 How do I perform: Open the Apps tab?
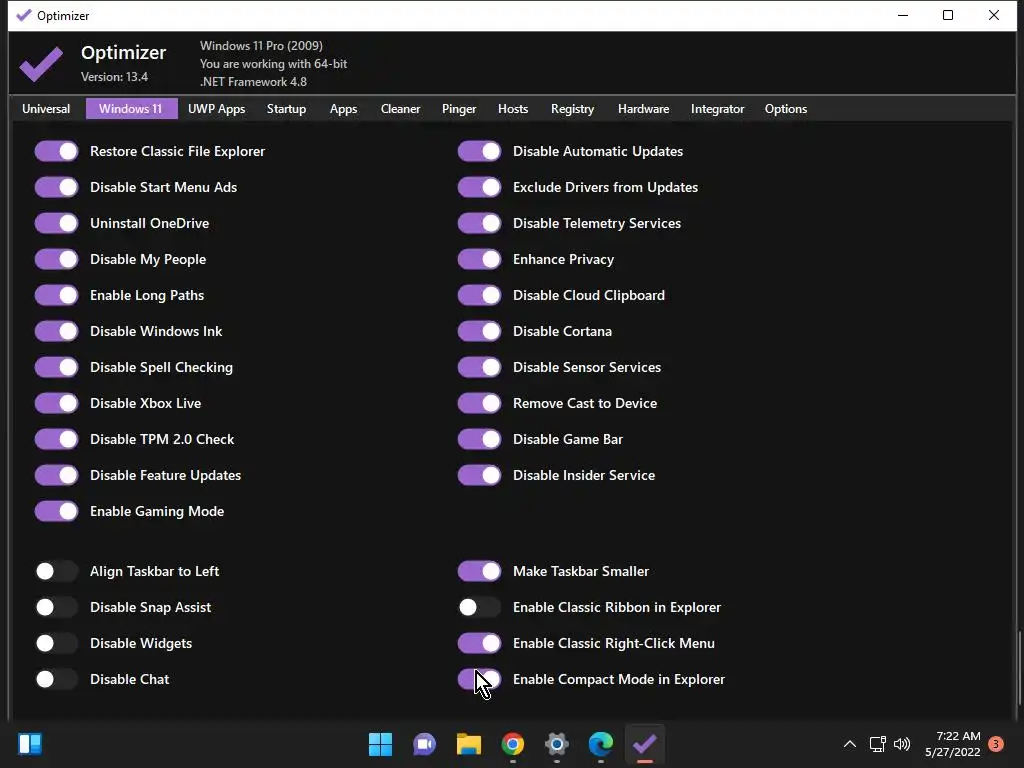point(343,109)
